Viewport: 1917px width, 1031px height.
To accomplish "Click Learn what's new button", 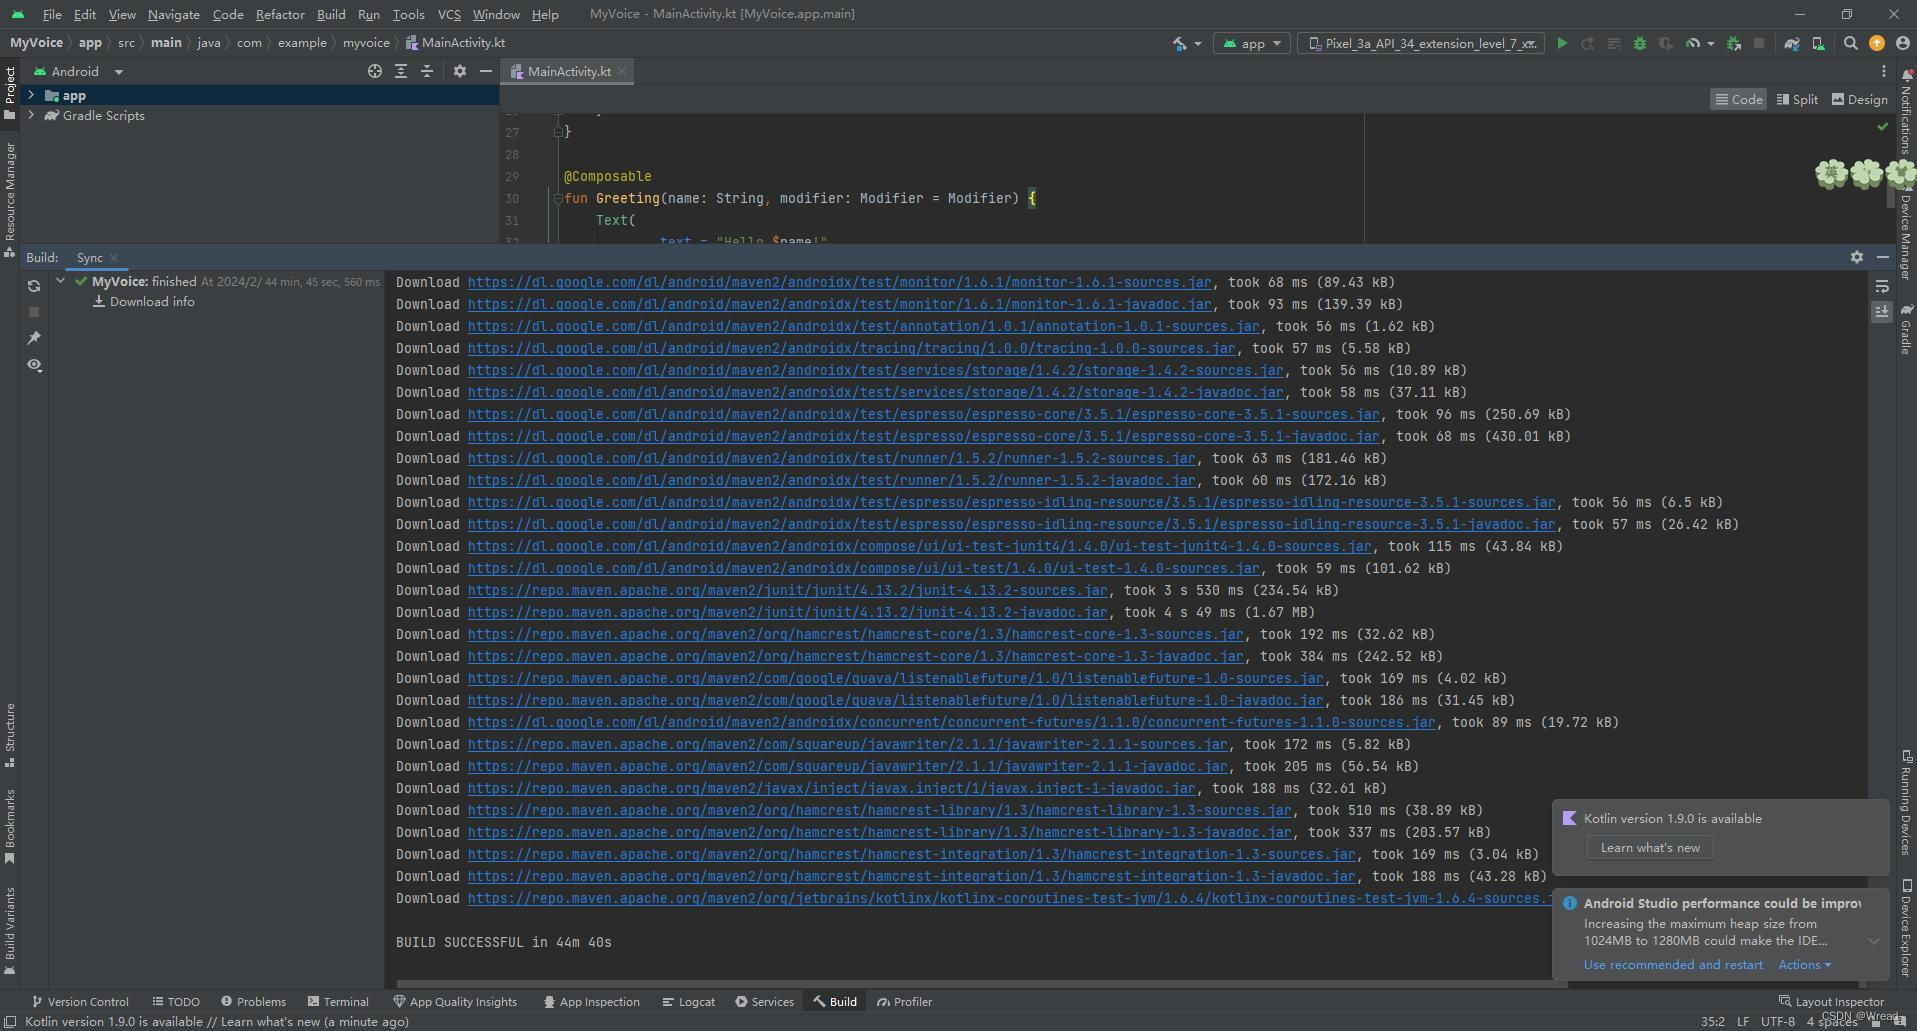I will point(1650,847).
